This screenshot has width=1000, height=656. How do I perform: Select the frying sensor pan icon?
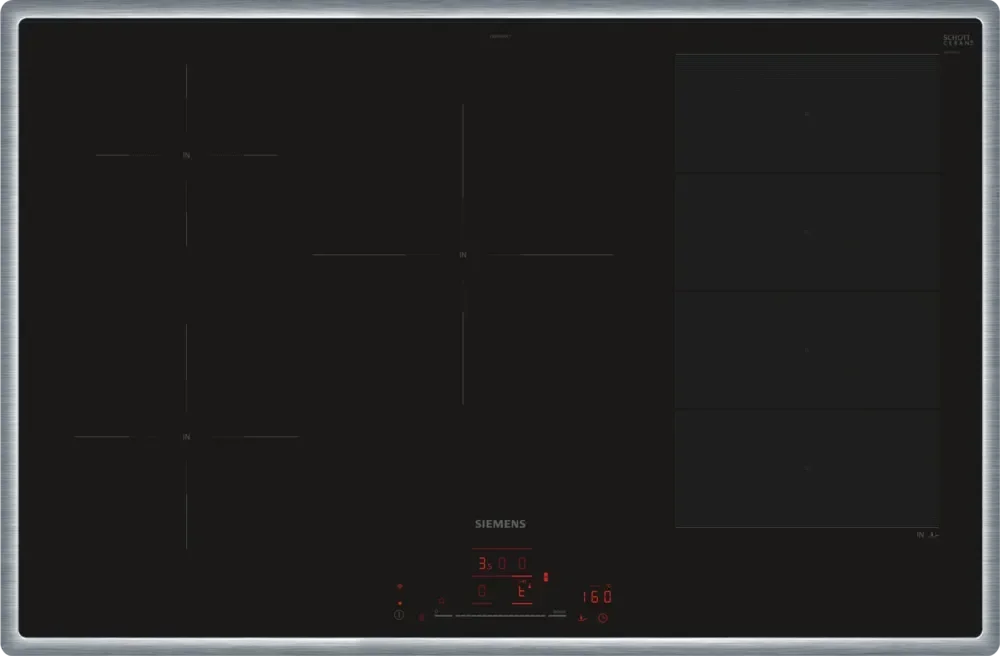point(582,617)
